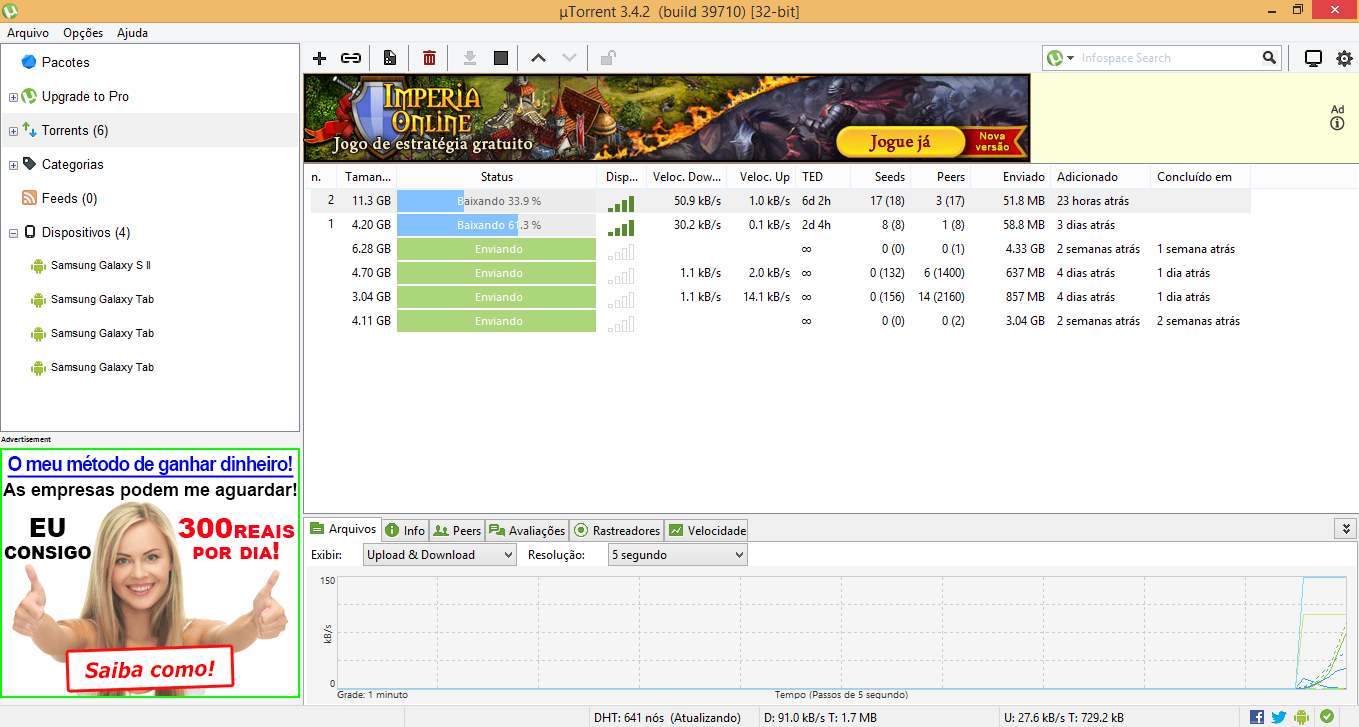Open Pacotes in the sidebar
Viewport: 1359px width, 727px height.
[x=65, y=62]
